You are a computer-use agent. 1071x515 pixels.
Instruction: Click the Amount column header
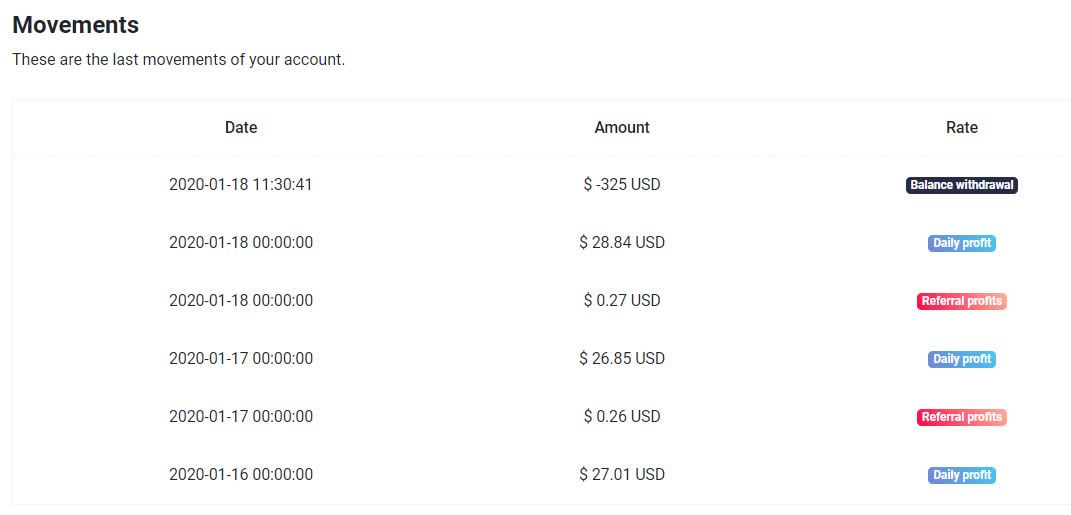point(622,127)
